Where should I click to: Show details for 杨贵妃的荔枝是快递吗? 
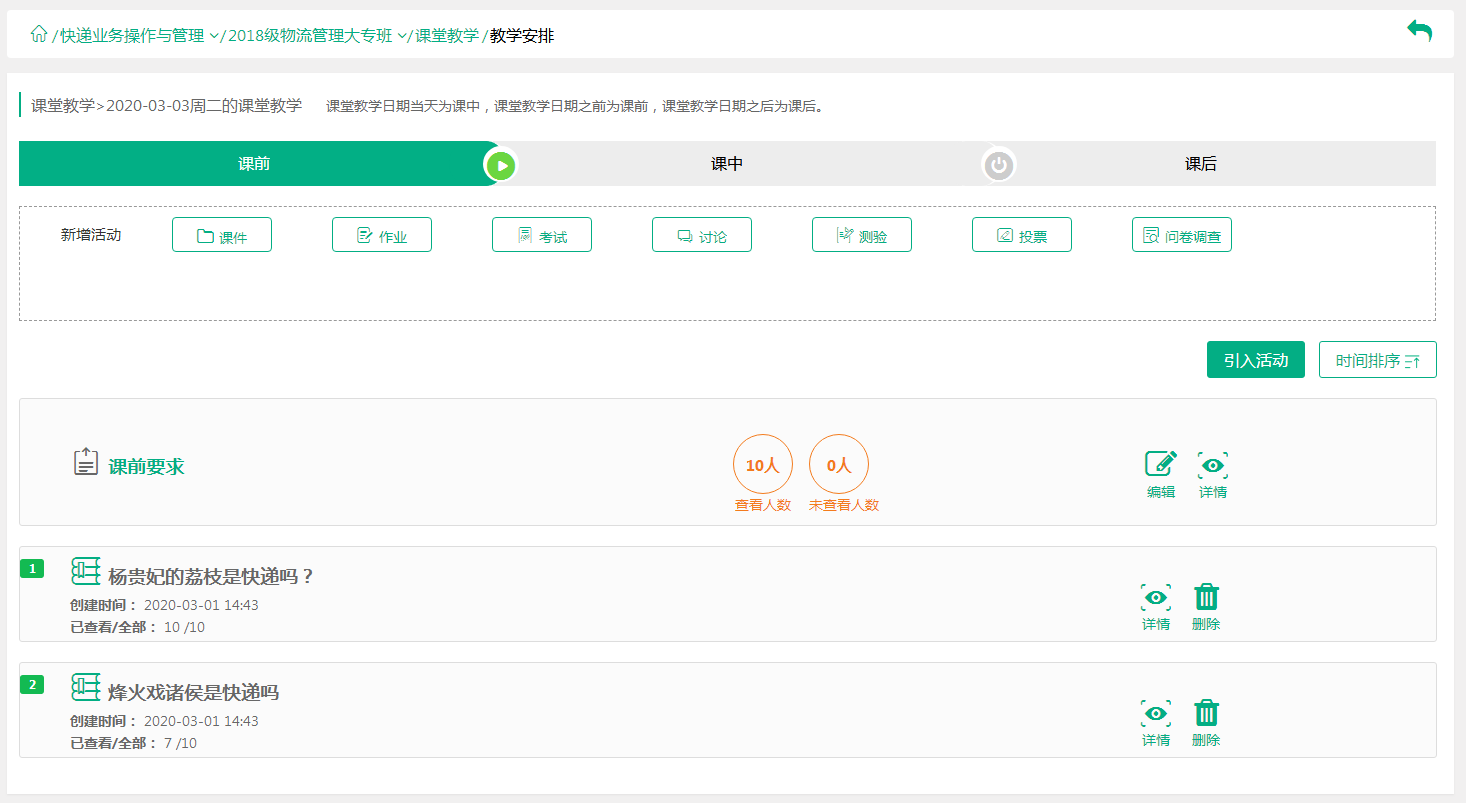click(x=1156, y=598)
